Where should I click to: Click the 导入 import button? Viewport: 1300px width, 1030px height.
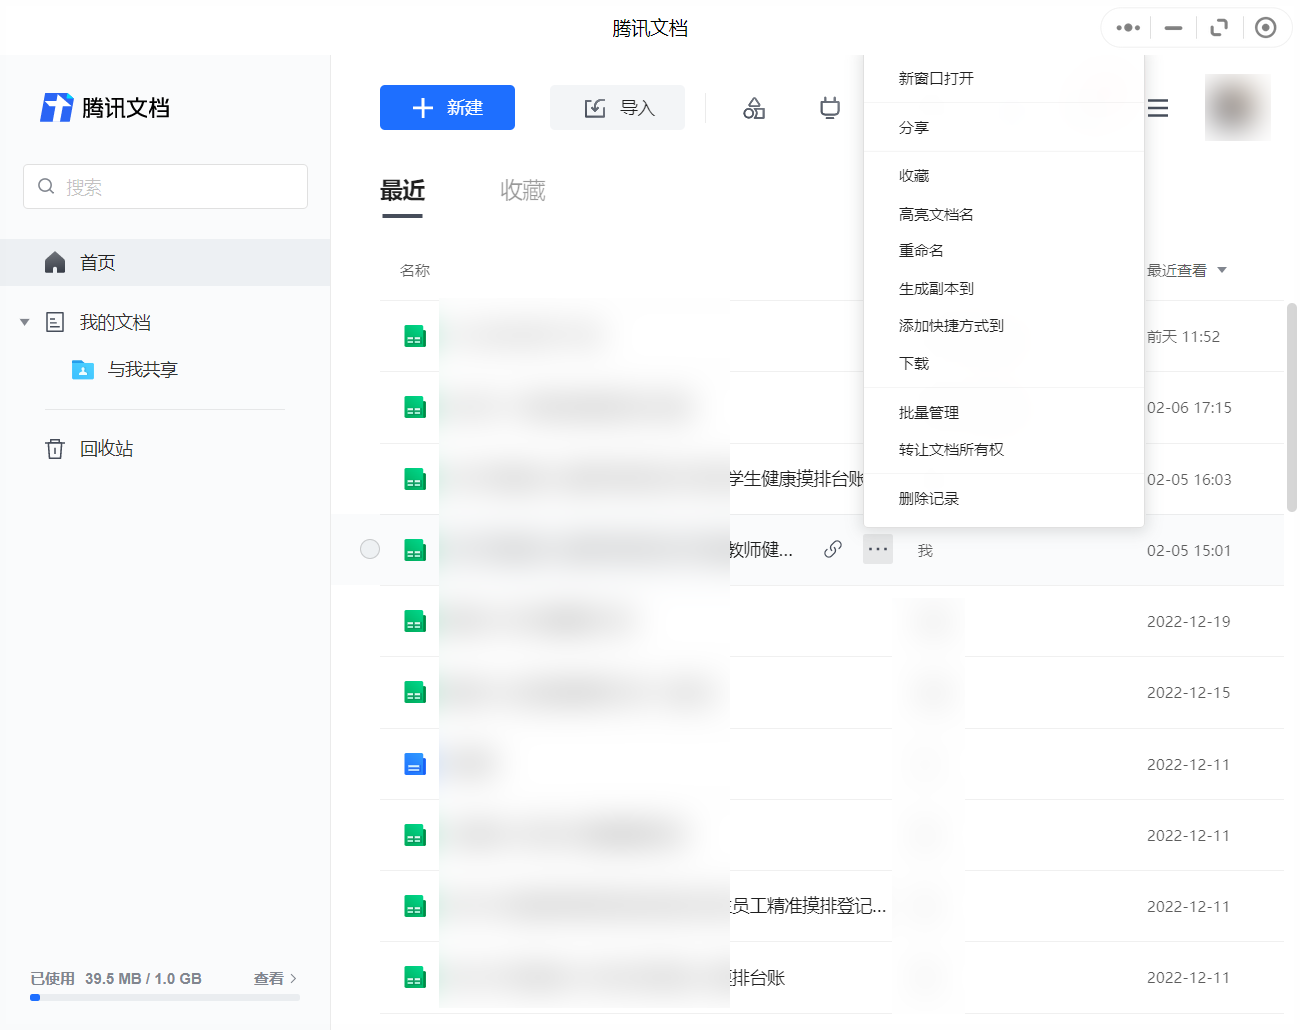point(617,107)
